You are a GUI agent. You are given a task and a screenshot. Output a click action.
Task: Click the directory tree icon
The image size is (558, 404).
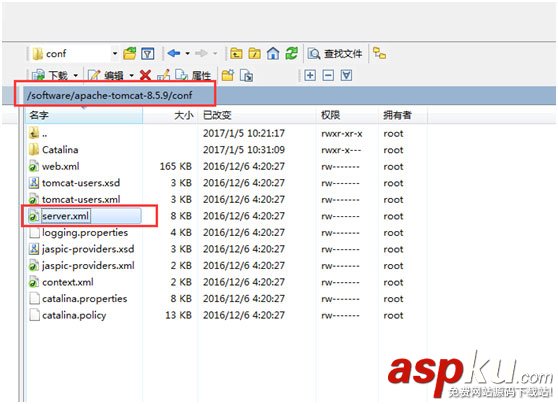tap(379, 53)
